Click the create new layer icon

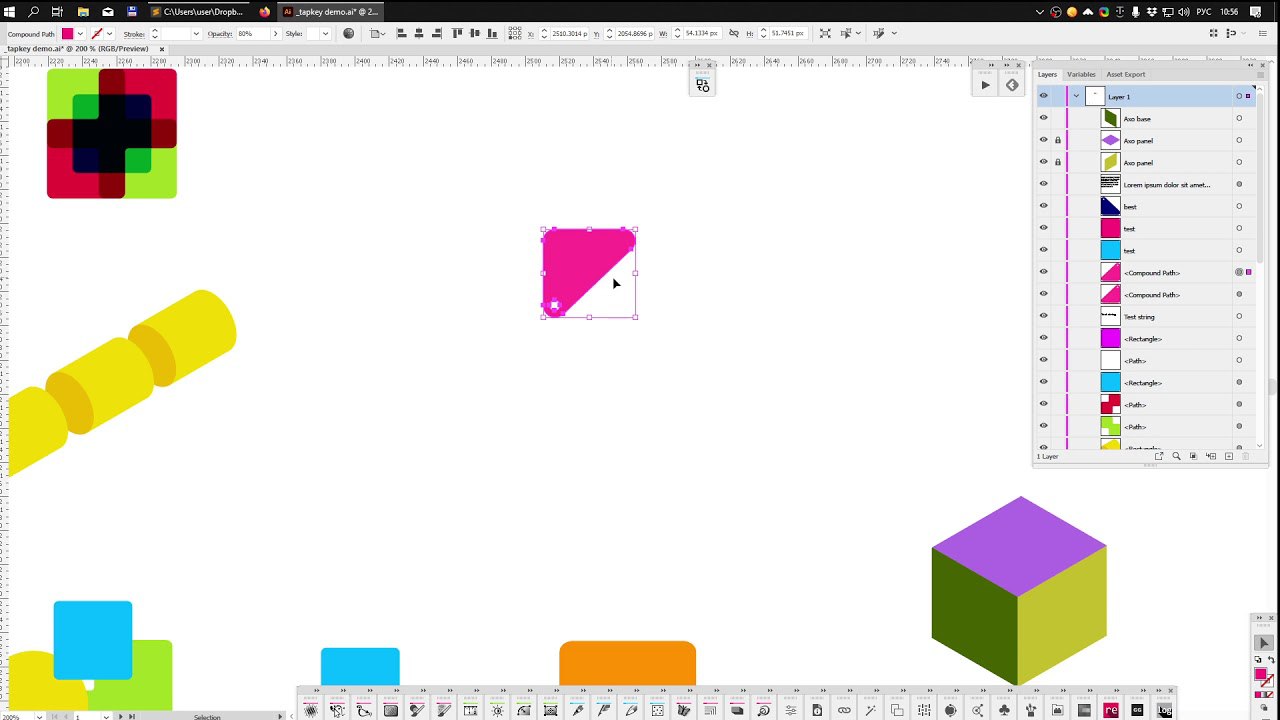pyautogui.click(x=1229, y=456)
